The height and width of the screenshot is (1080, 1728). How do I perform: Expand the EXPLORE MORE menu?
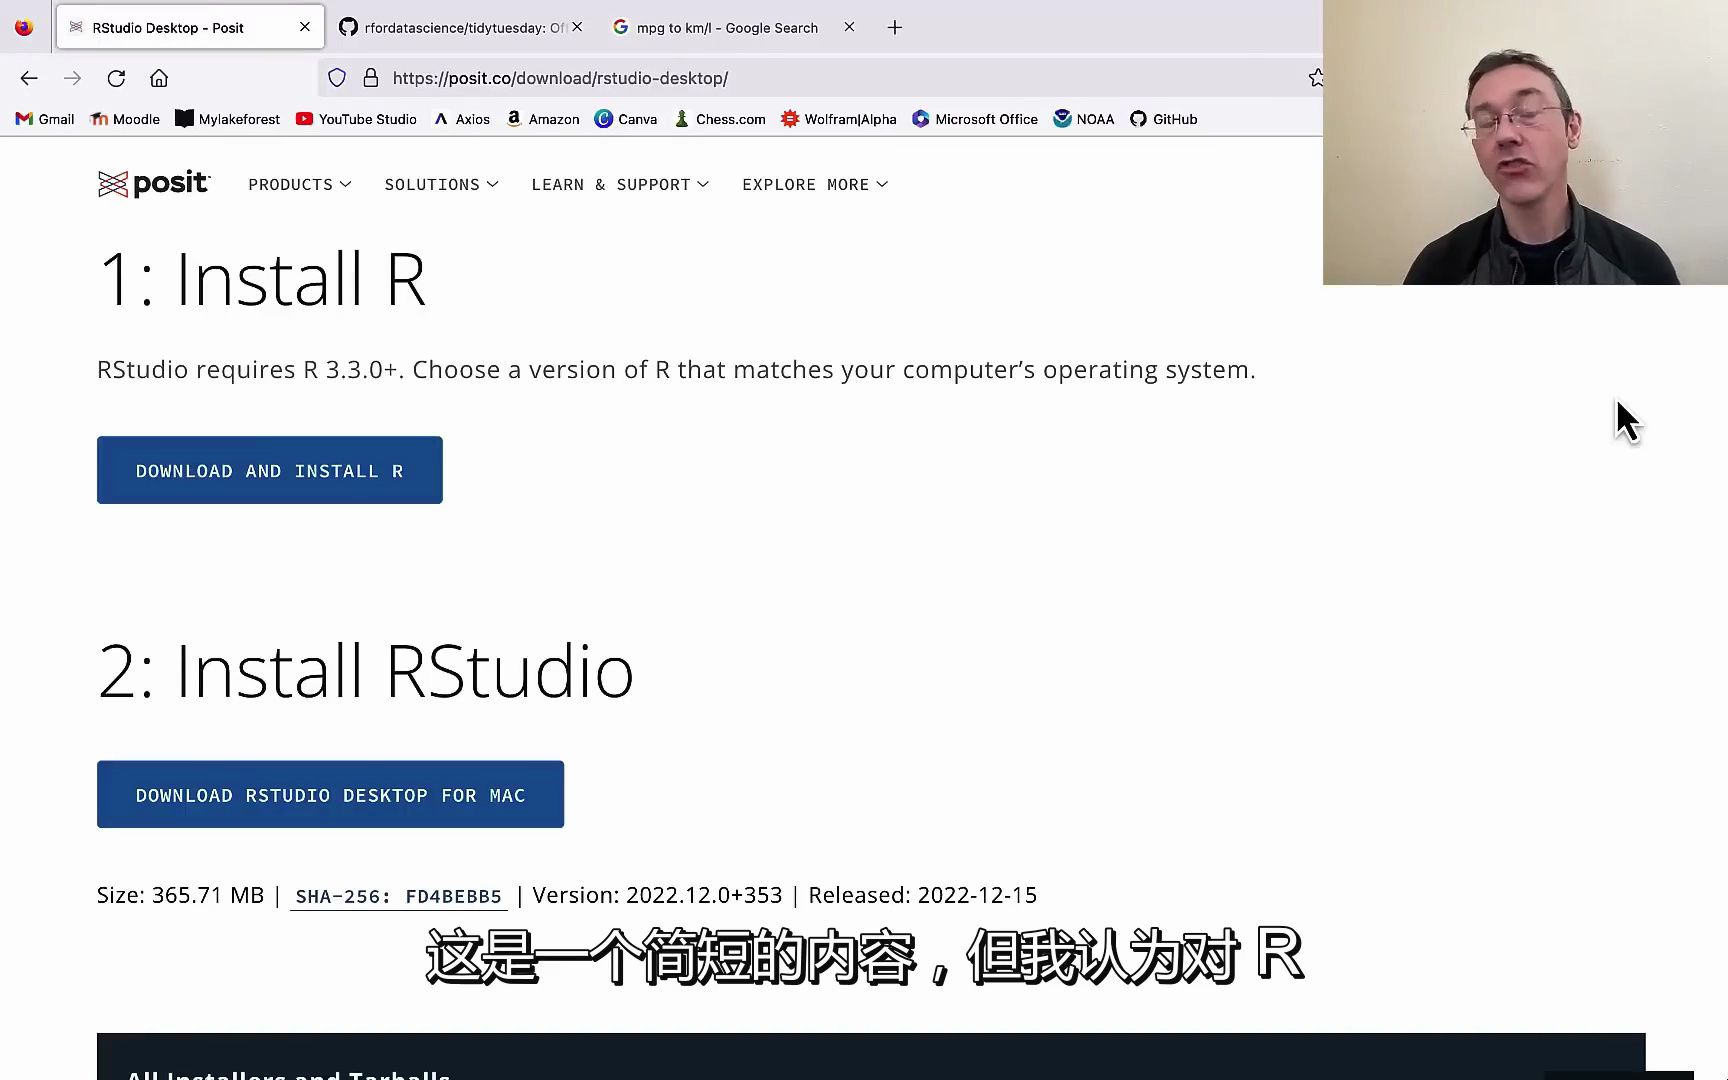[x=815, y=185]
